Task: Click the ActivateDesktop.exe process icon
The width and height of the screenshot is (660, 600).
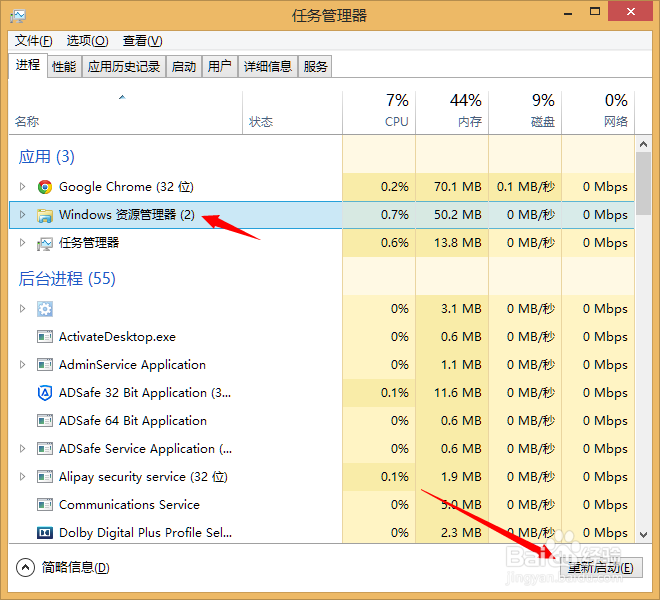Action: click(45, 337)
